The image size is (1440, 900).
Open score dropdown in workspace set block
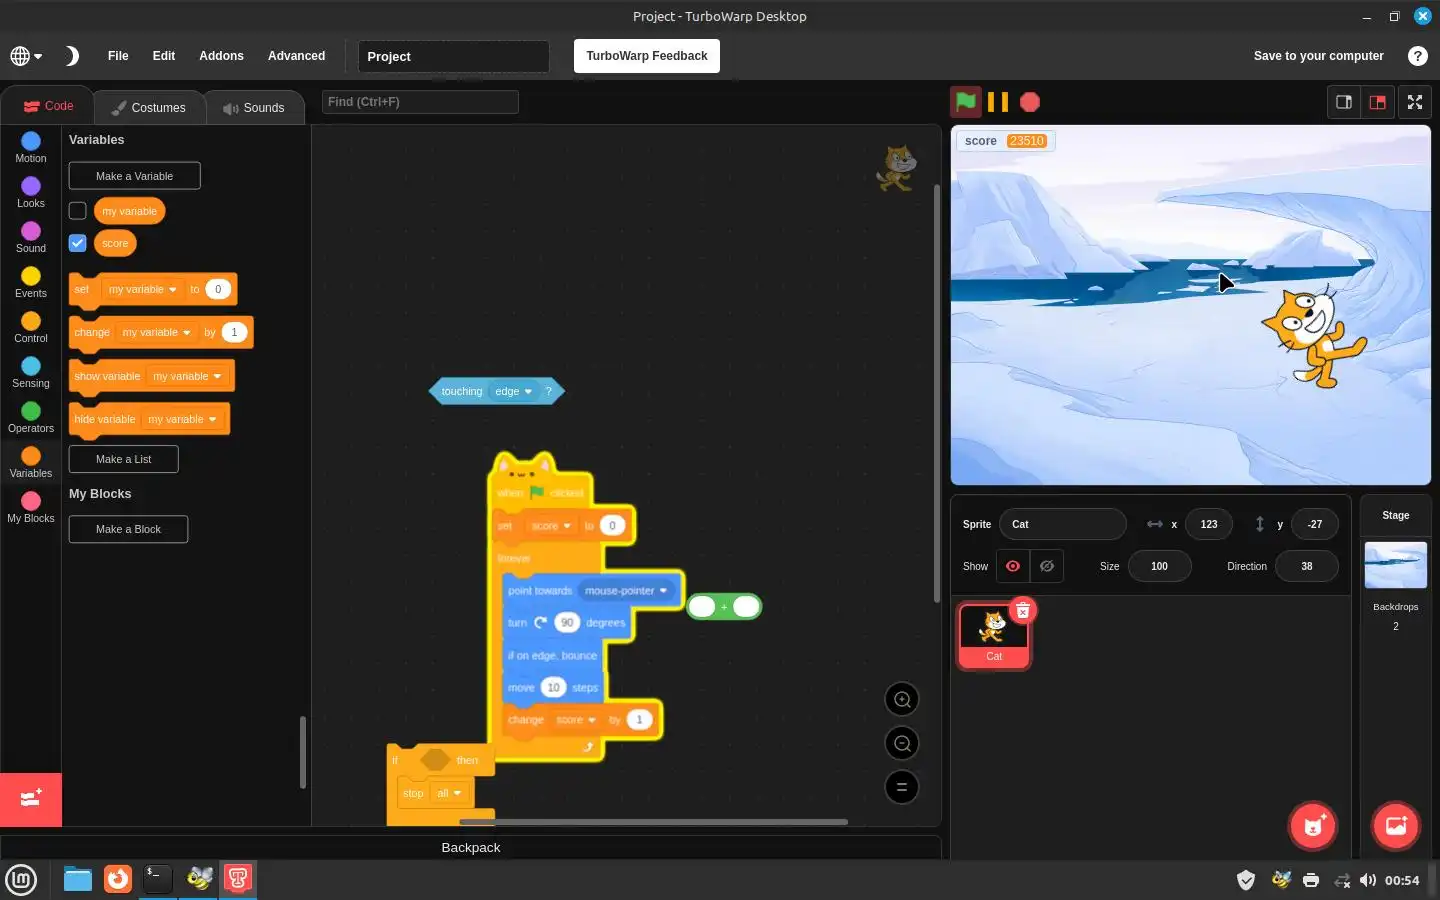tap(551, 525)
